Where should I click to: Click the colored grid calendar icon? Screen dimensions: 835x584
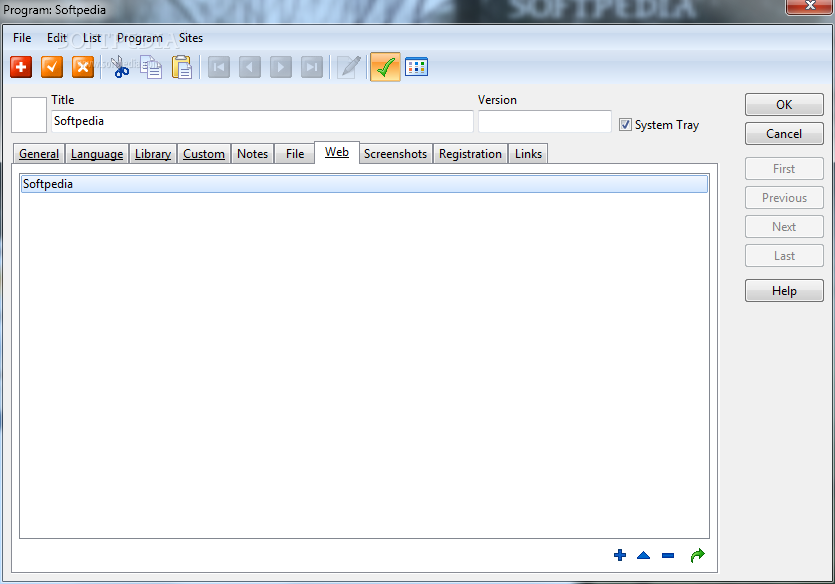coord(416,67)
